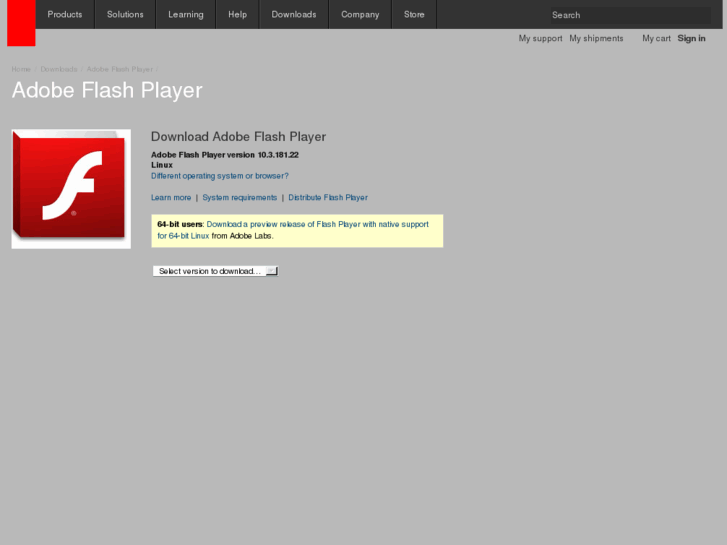The width and height of the screenshot is (727, 545).
Task: Click the Download Adobe Flash Player heading
Action: [238, 137]
